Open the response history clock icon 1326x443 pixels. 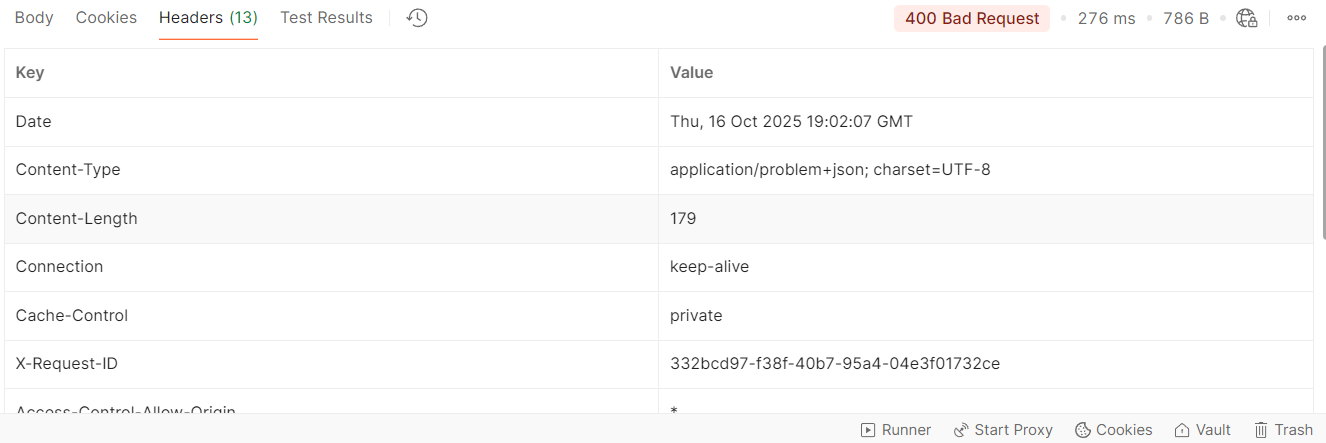tap(418, 18)
